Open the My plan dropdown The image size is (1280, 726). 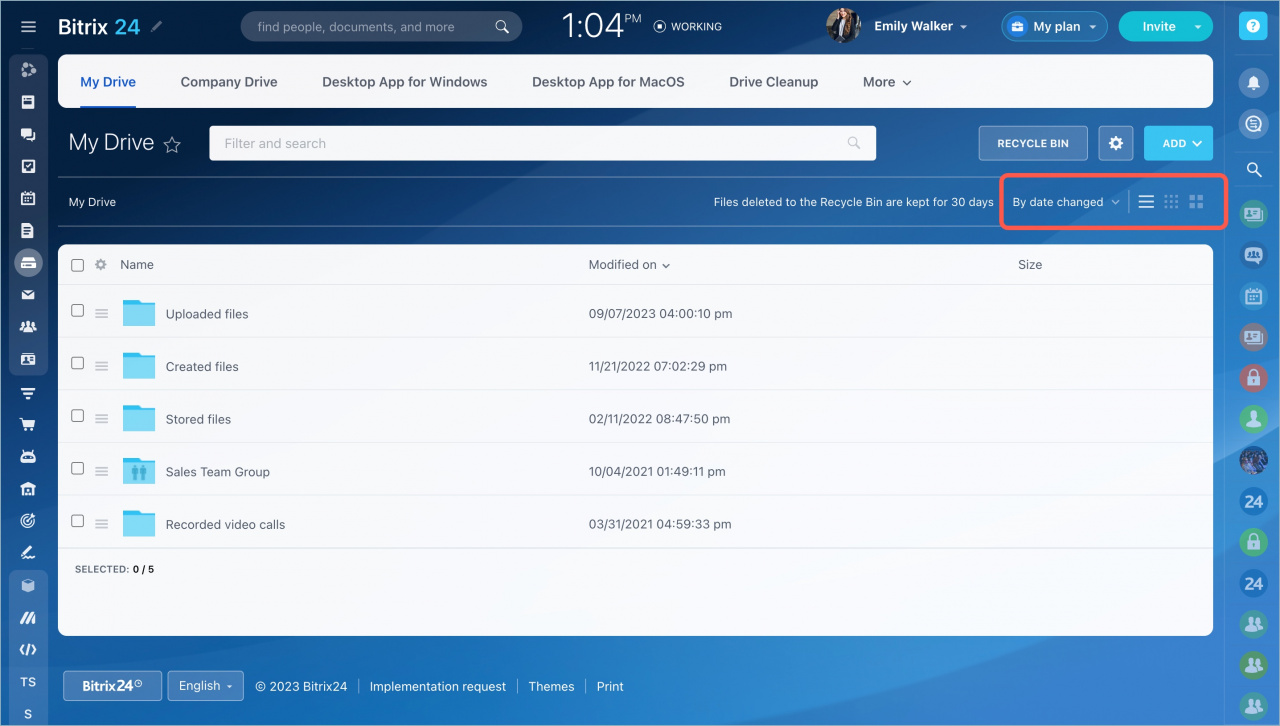(x=1054, y=27)
